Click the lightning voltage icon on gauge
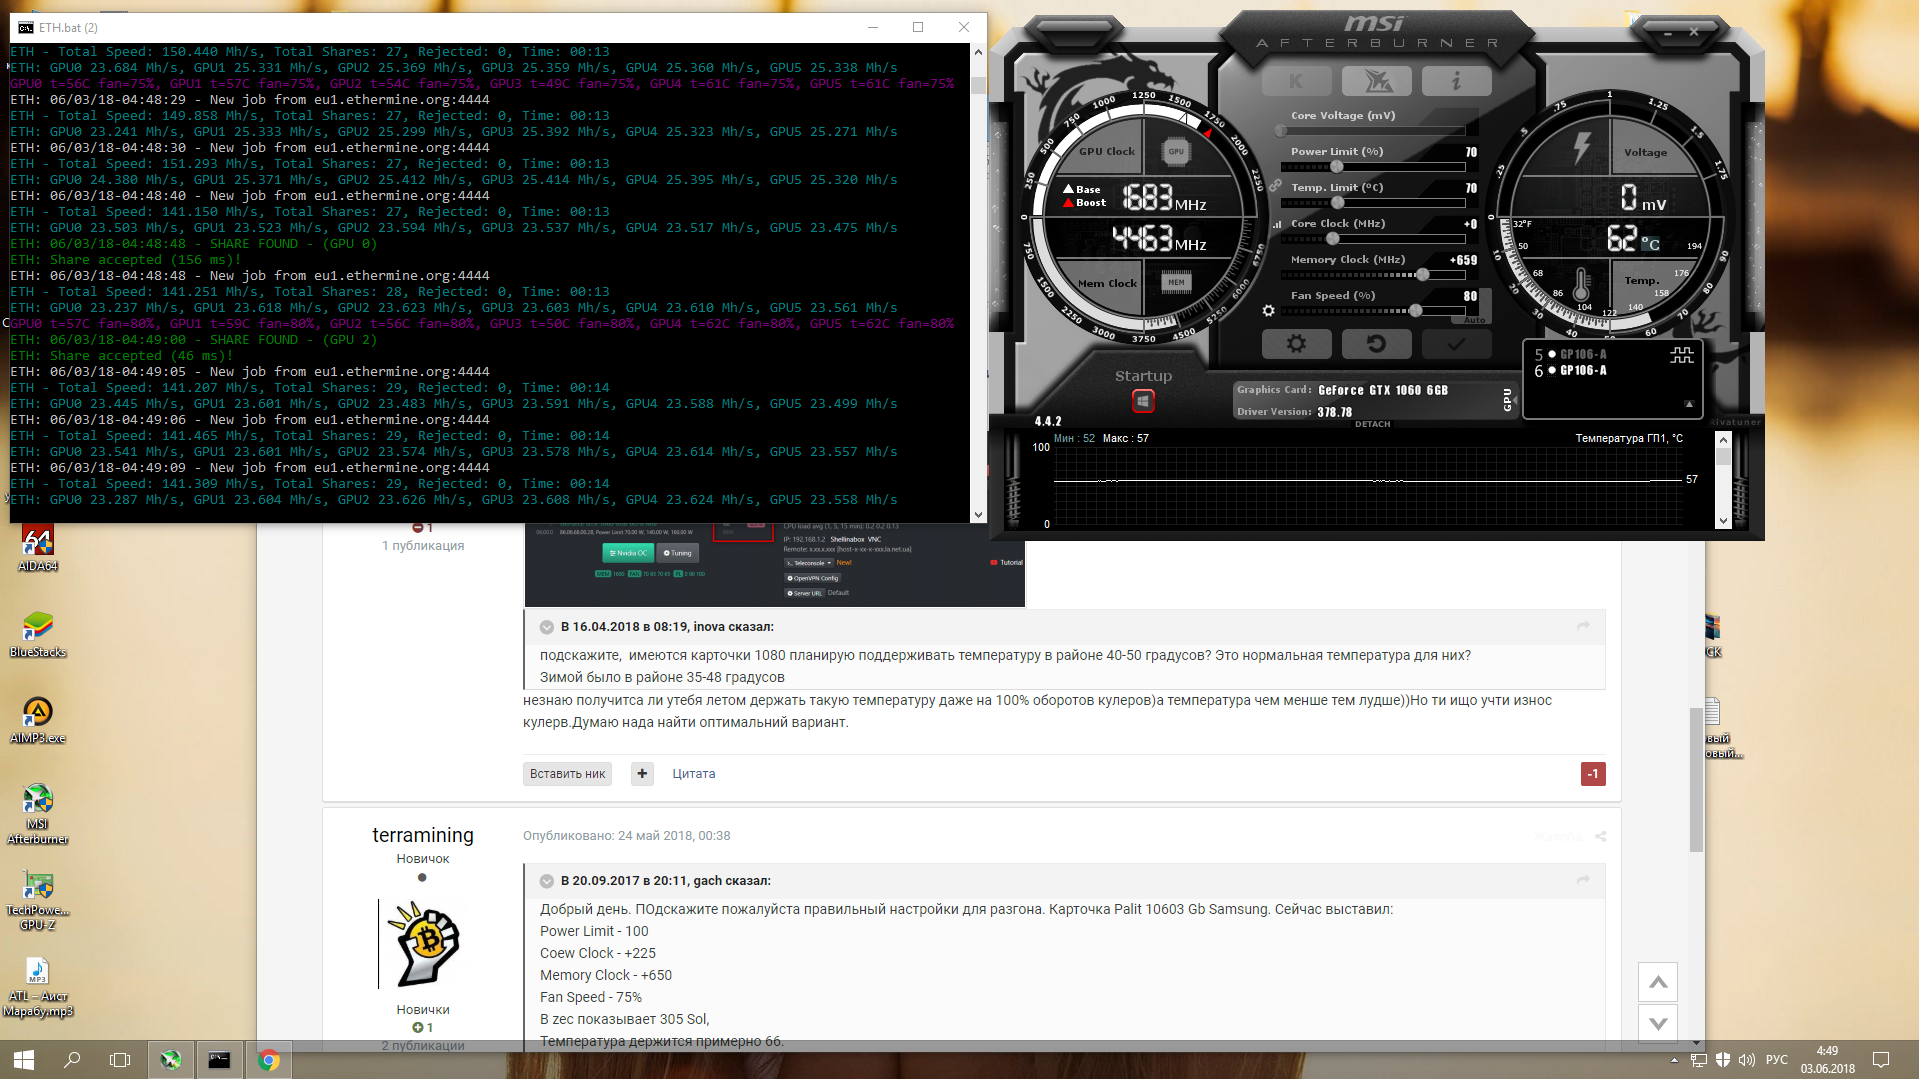The image size is (1919, 1079). (x=1581, y=148)
